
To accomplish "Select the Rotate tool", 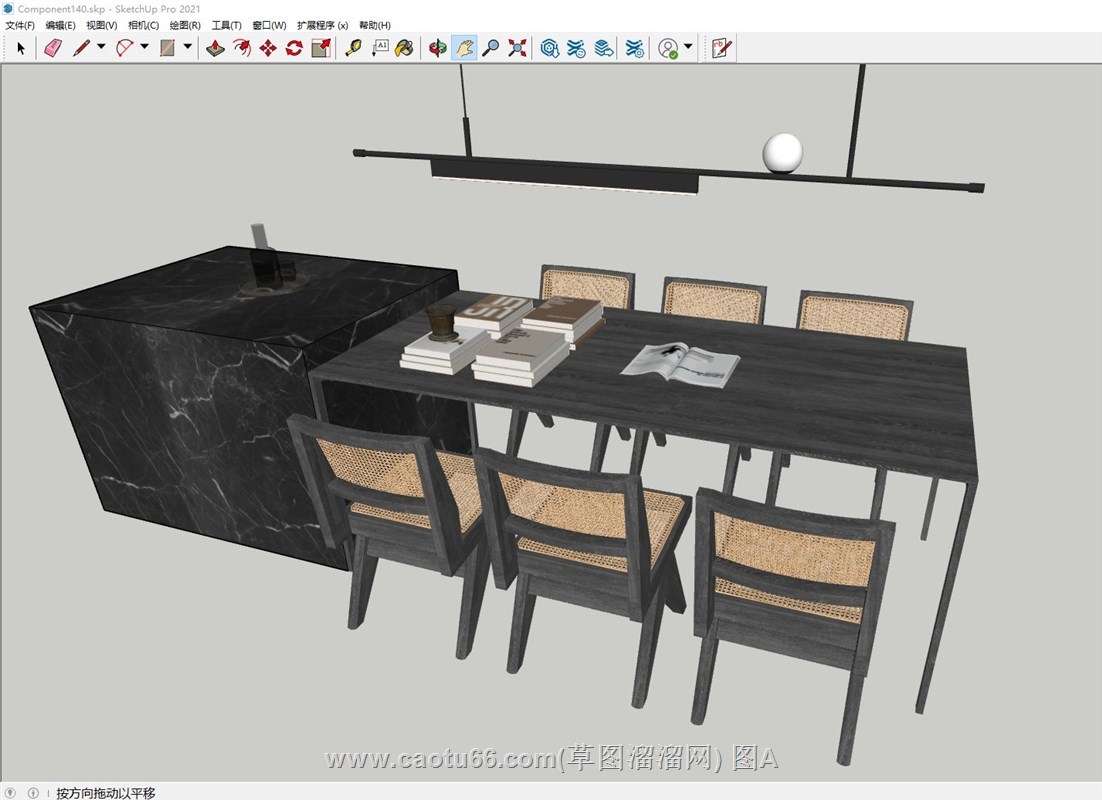I will pos(294,47).
